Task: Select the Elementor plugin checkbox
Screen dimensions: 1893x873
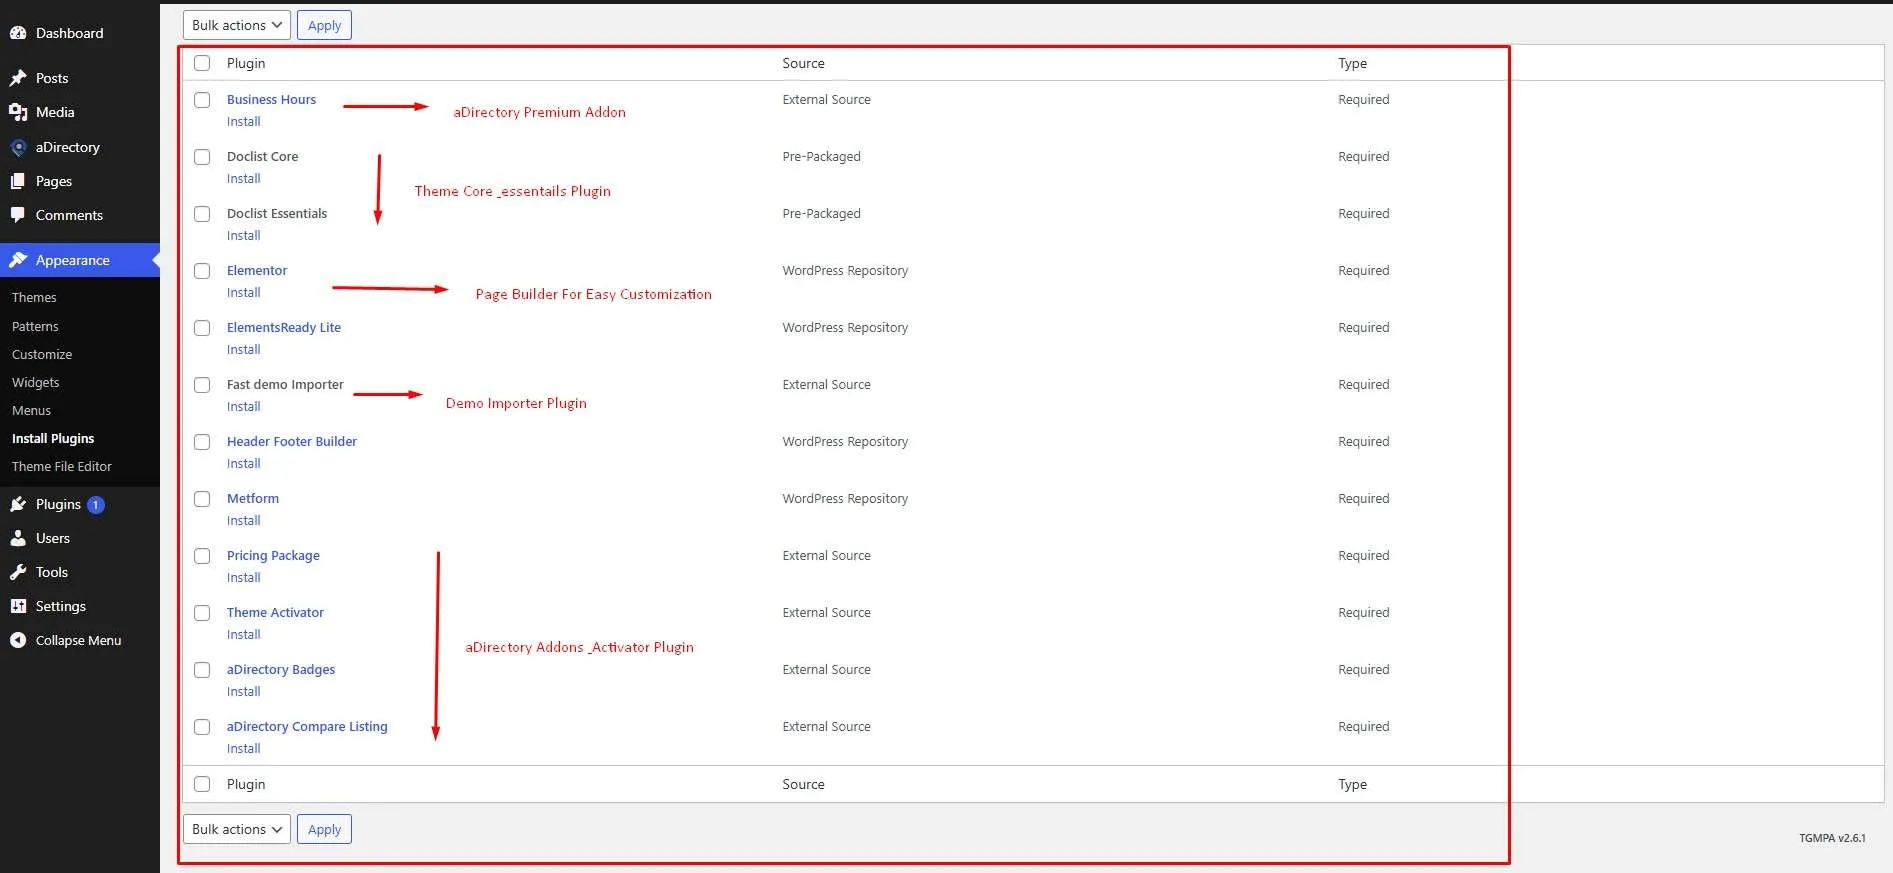Action: coord(202,271)
